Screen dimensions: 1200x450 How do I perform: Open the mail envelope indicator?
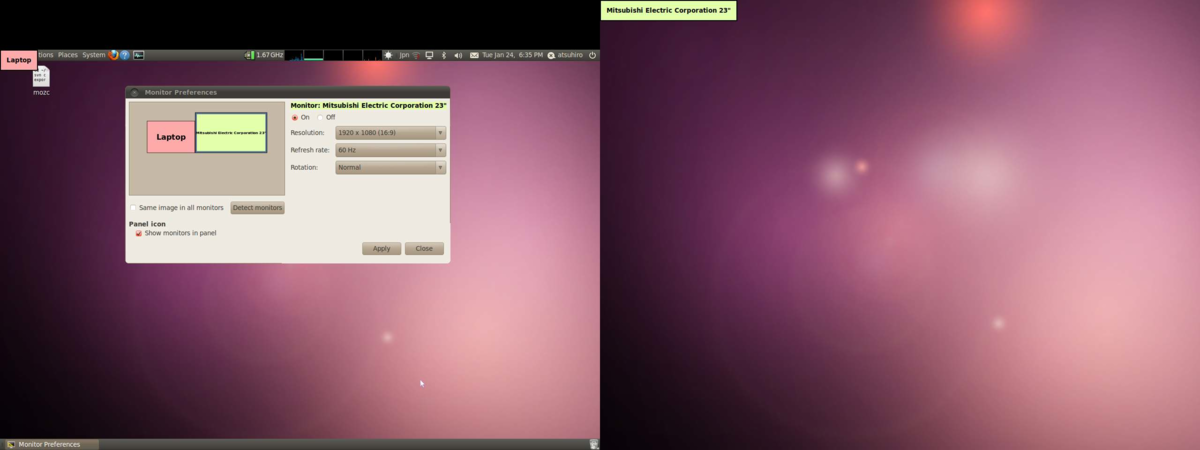tap(474, 55)
